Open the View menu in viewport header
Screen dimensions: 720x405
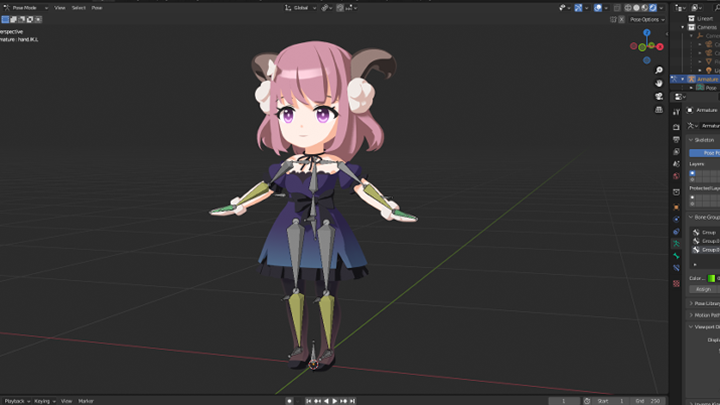(60, 8)
